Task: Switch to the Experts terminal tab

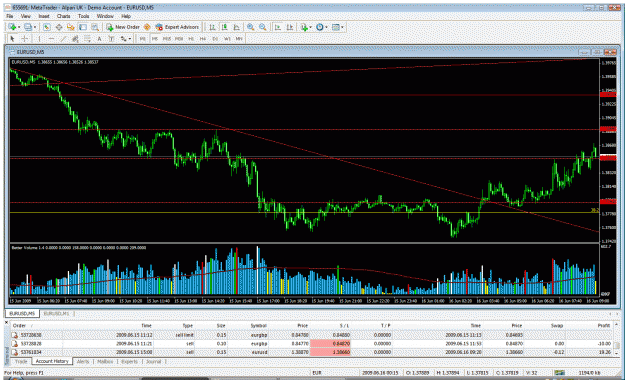Action: 129,362
